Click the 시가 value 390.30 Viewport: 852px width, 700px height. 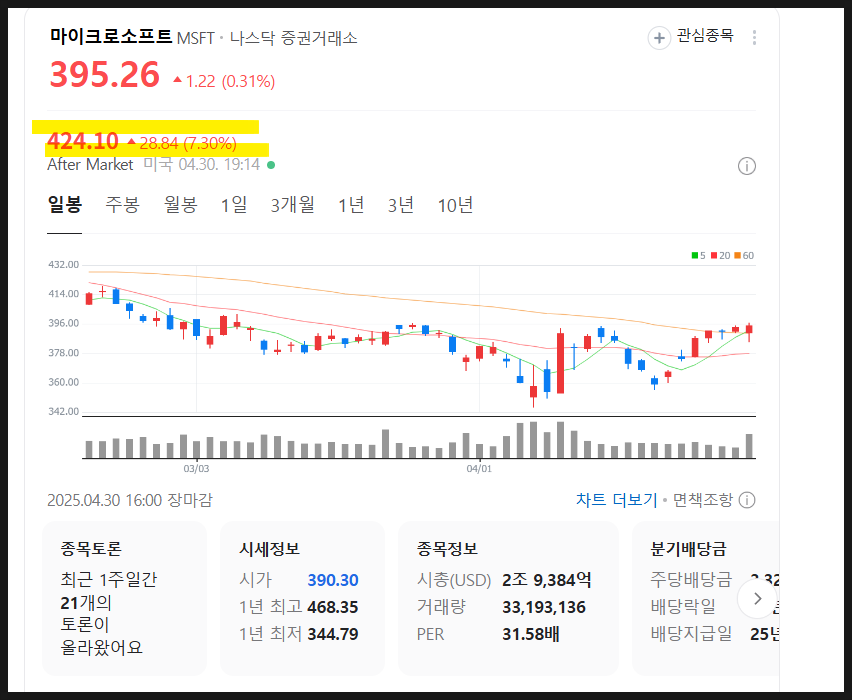pyautogui.click(x=333, y=580)
